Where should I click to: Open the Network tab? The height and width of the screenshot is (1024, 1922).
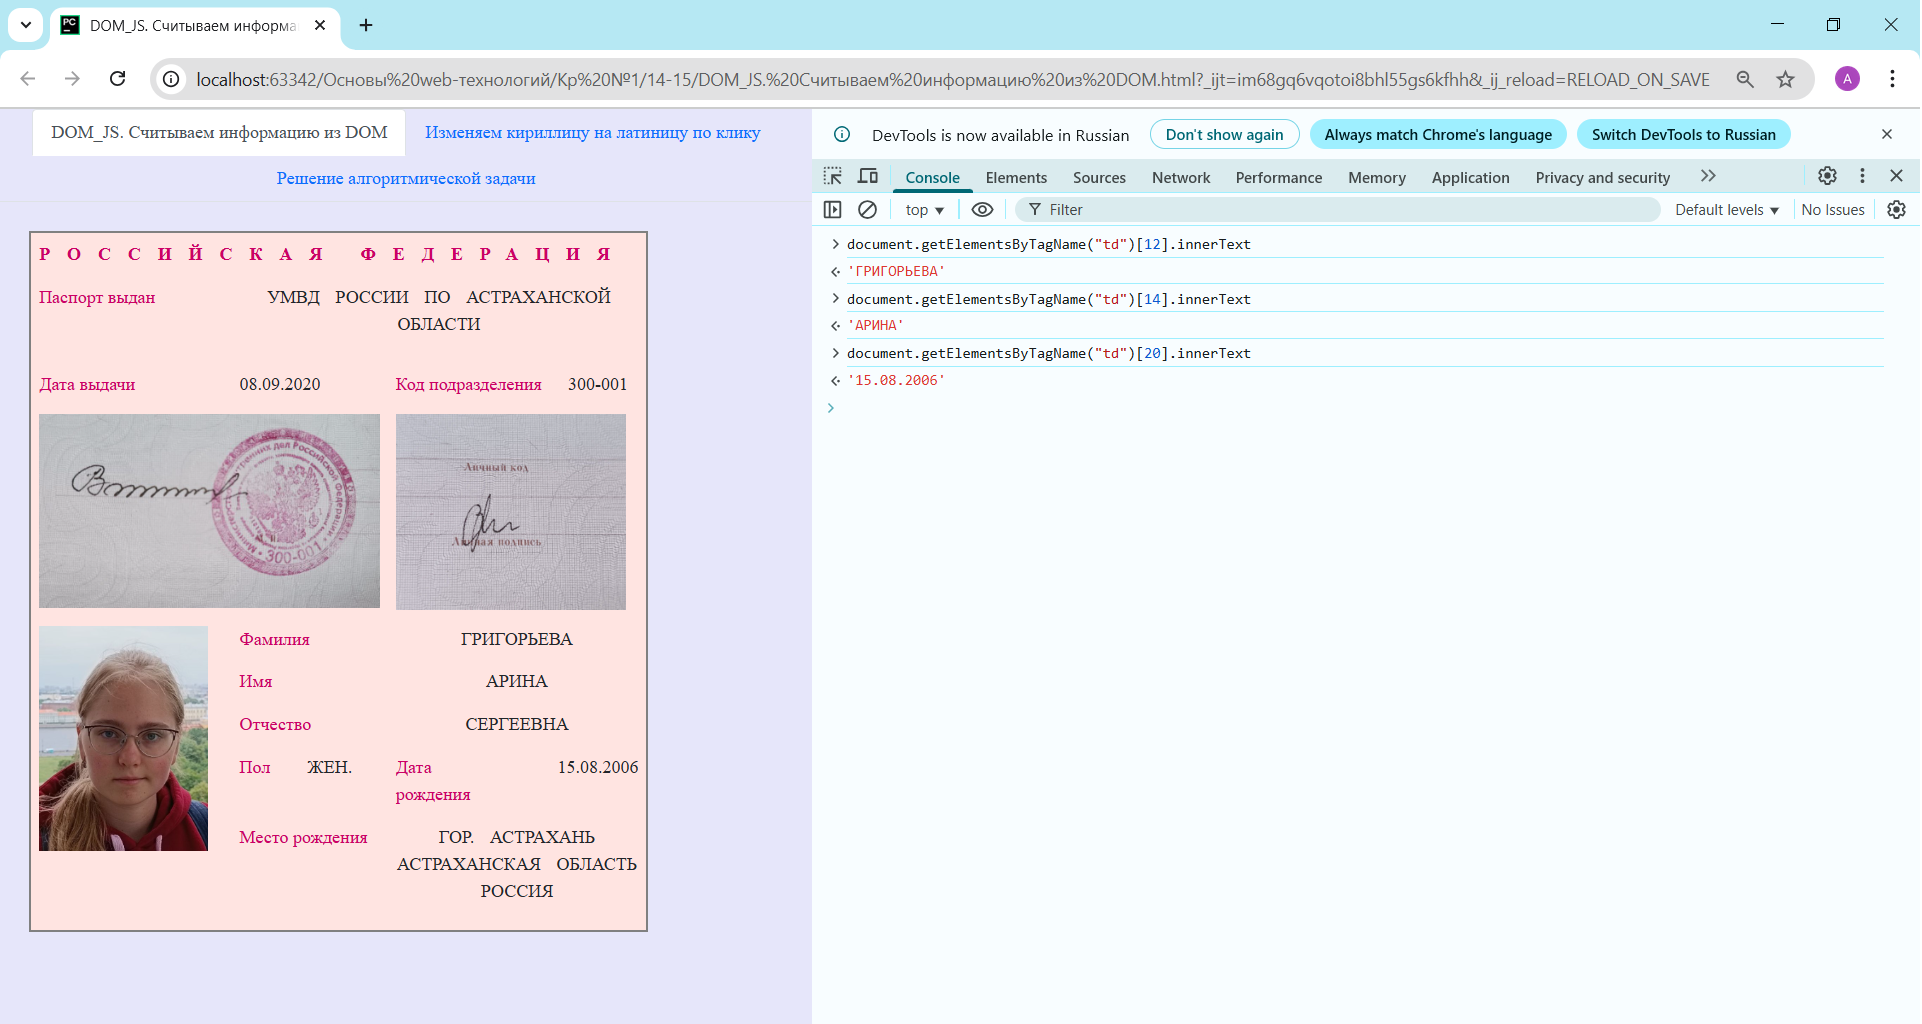click(1180, 178)
